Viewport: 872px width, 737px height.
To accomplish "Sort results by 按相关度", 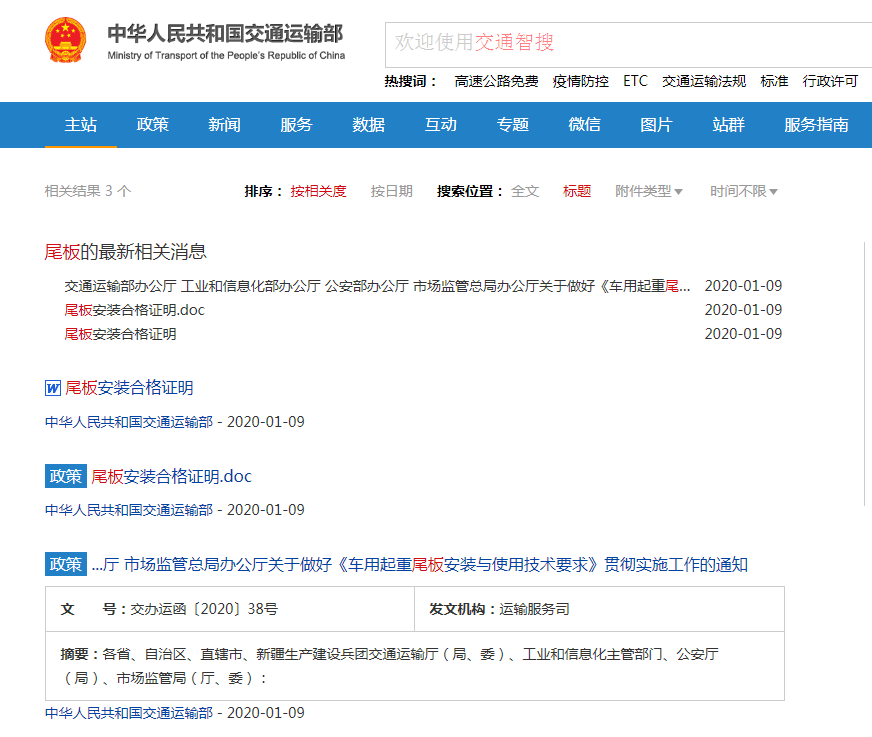I will (318, 191).
